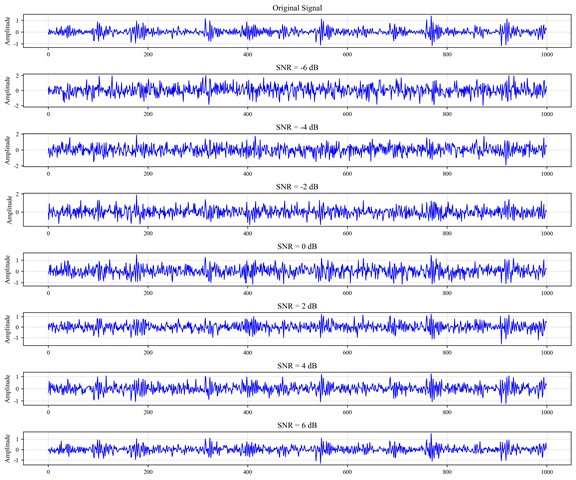576x480 pixels.
Task: Click x-axis tick 1000 of SNR = 6 dB plot
Action: click(547, 472)
